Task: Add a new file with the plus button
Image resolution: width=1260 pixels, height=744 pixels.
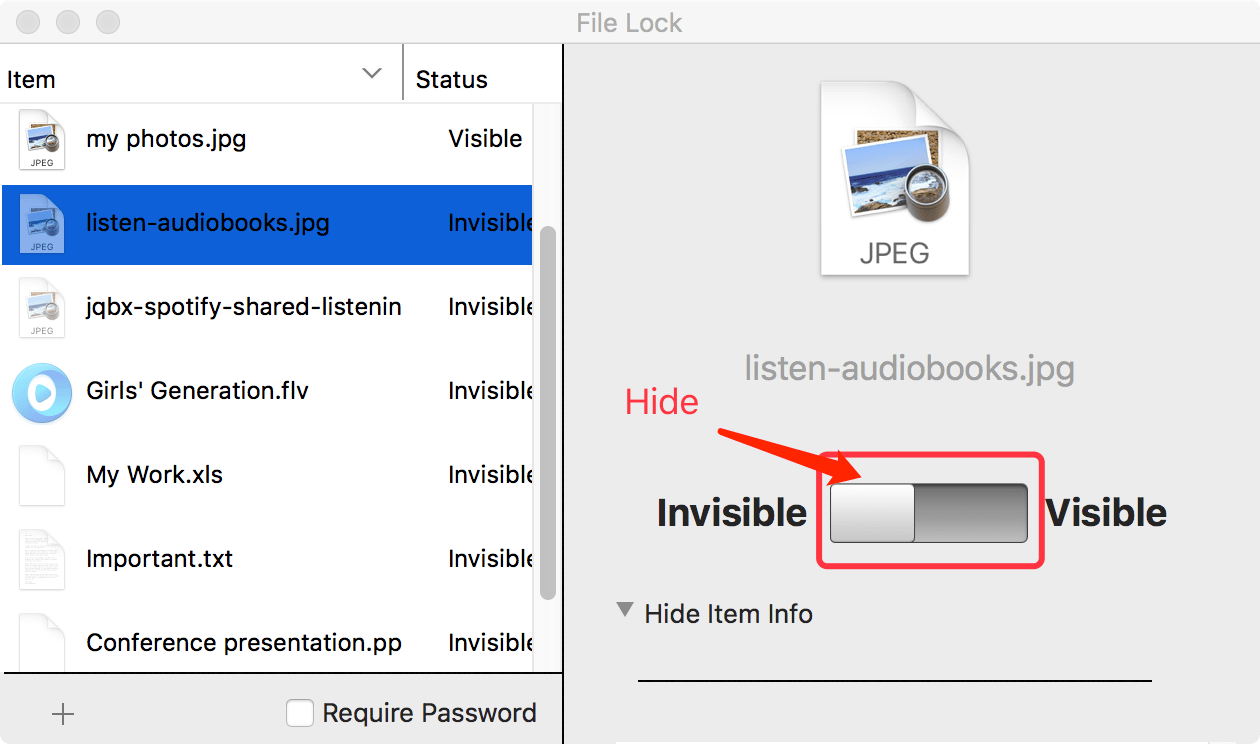Action: (x=62, y=713)
